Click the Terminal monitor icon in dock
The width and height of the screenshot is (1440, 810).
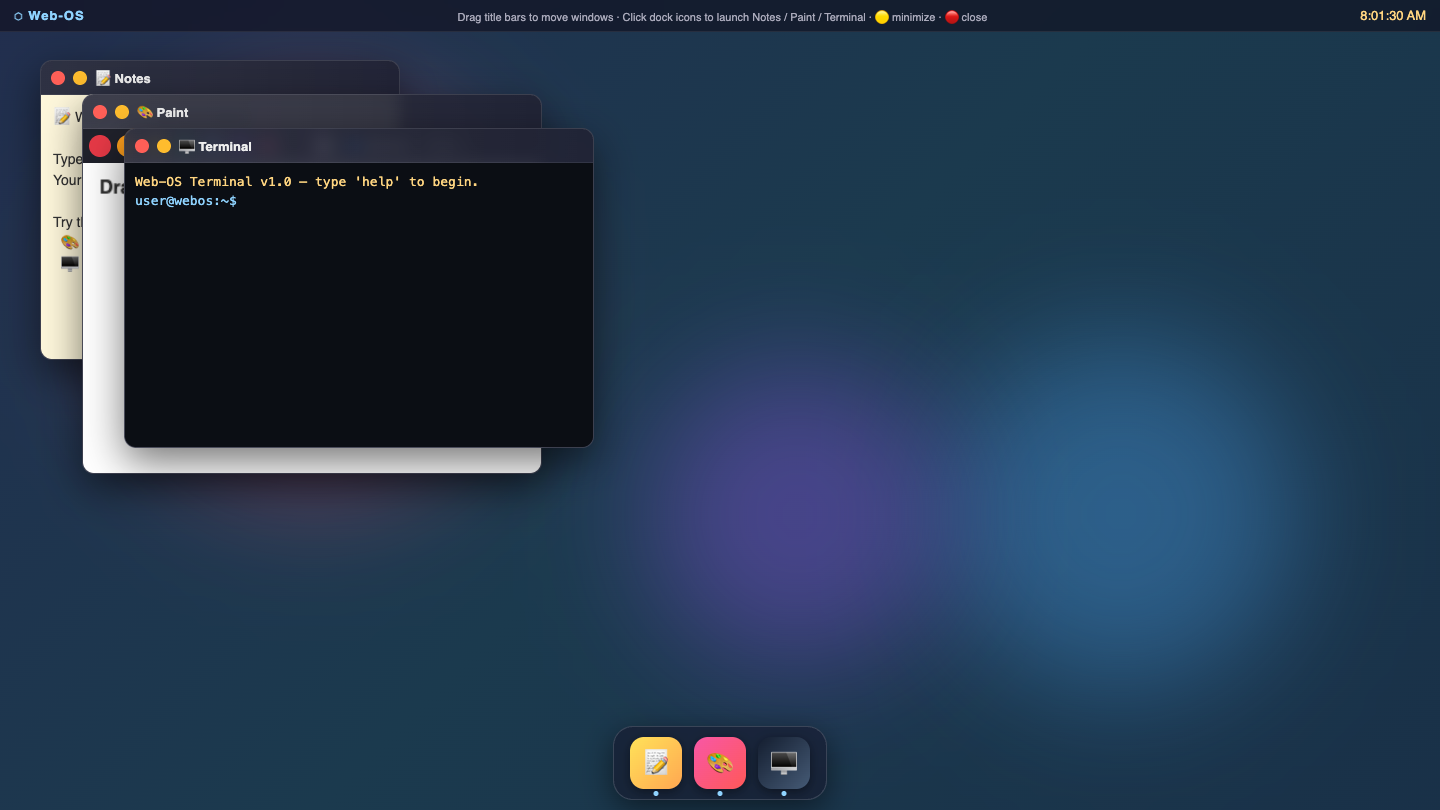pos(784,763)
